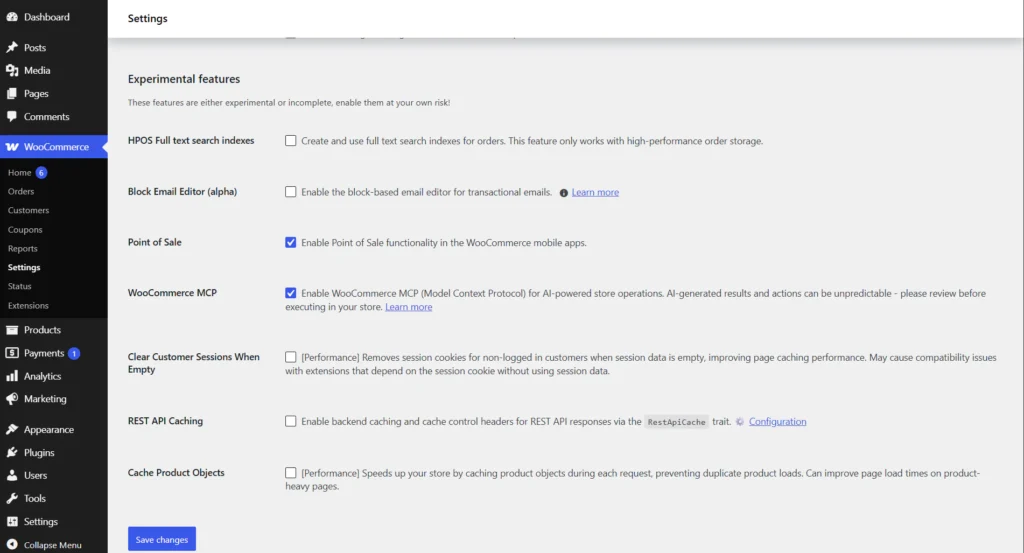Enable the REST API Caching checkbox
1024x553 pixels.
[x=291, y=421]
